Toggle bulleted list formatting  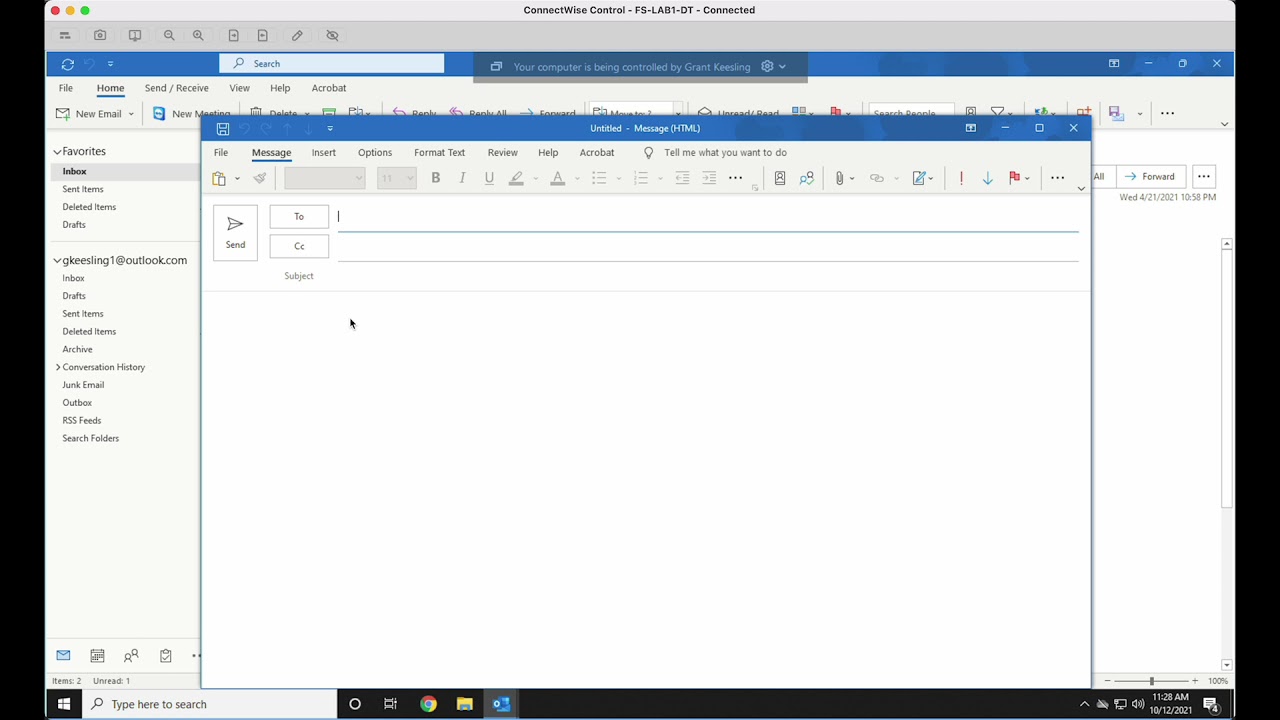point(599,178)
